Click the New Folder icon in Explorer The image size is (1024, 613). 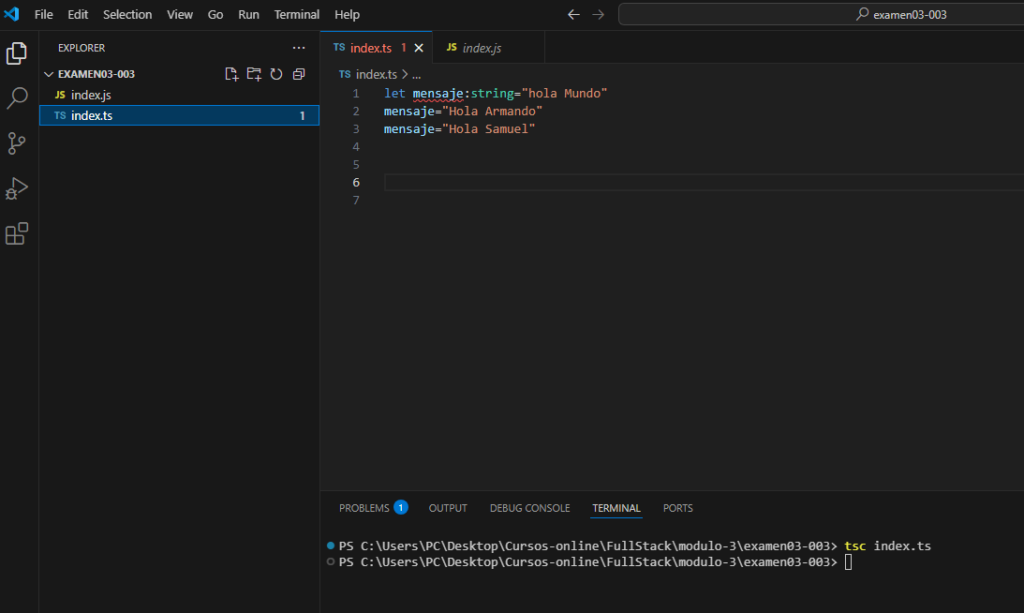coord(254,74)
